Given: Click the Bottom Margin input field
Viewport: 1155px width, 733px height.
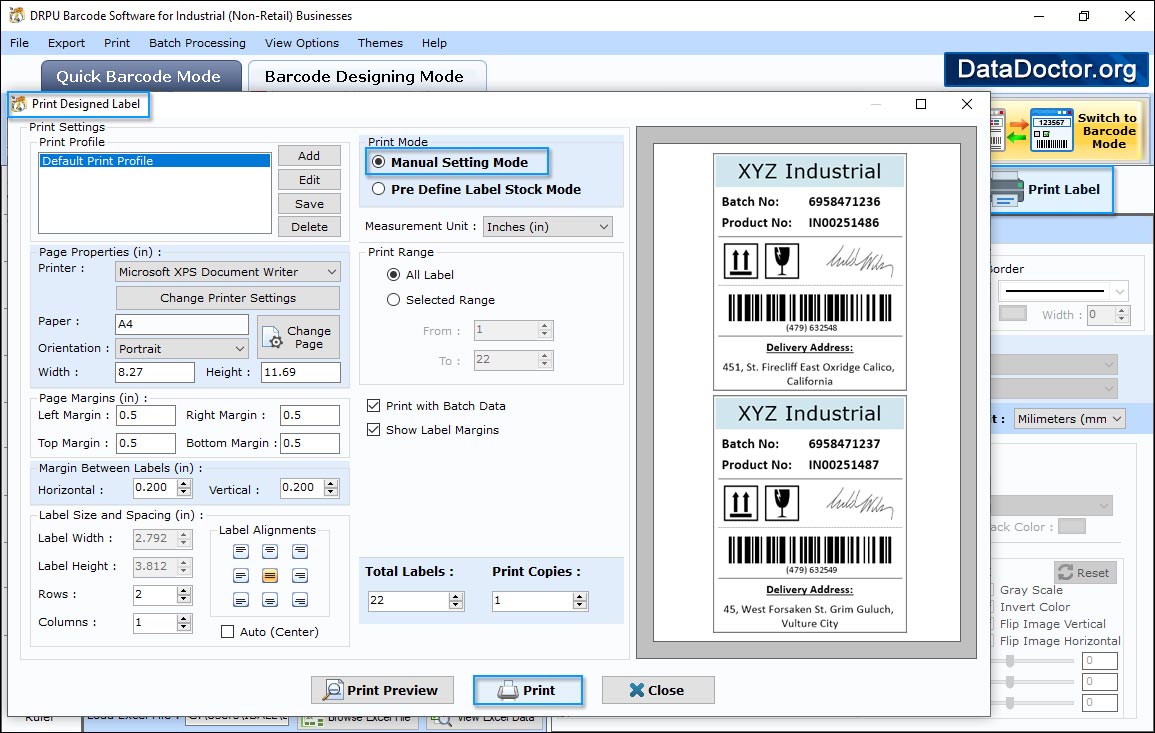Looking at the screenshot, I should (x=309, y=443).
